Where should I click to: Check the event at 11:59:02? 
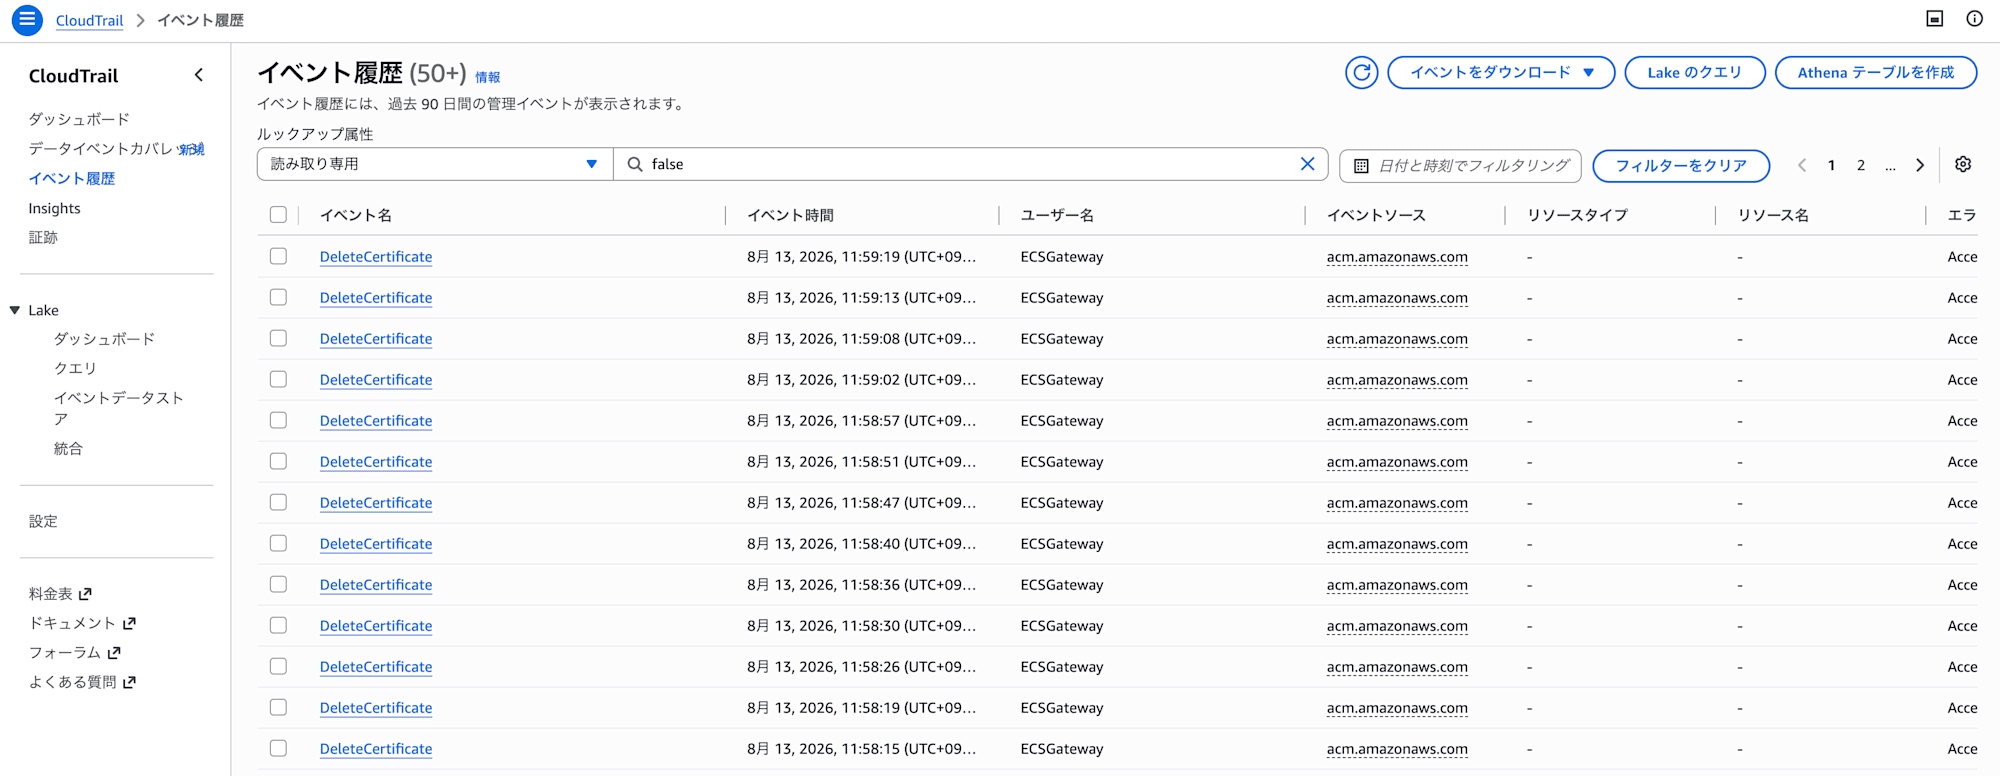point(278,379)
